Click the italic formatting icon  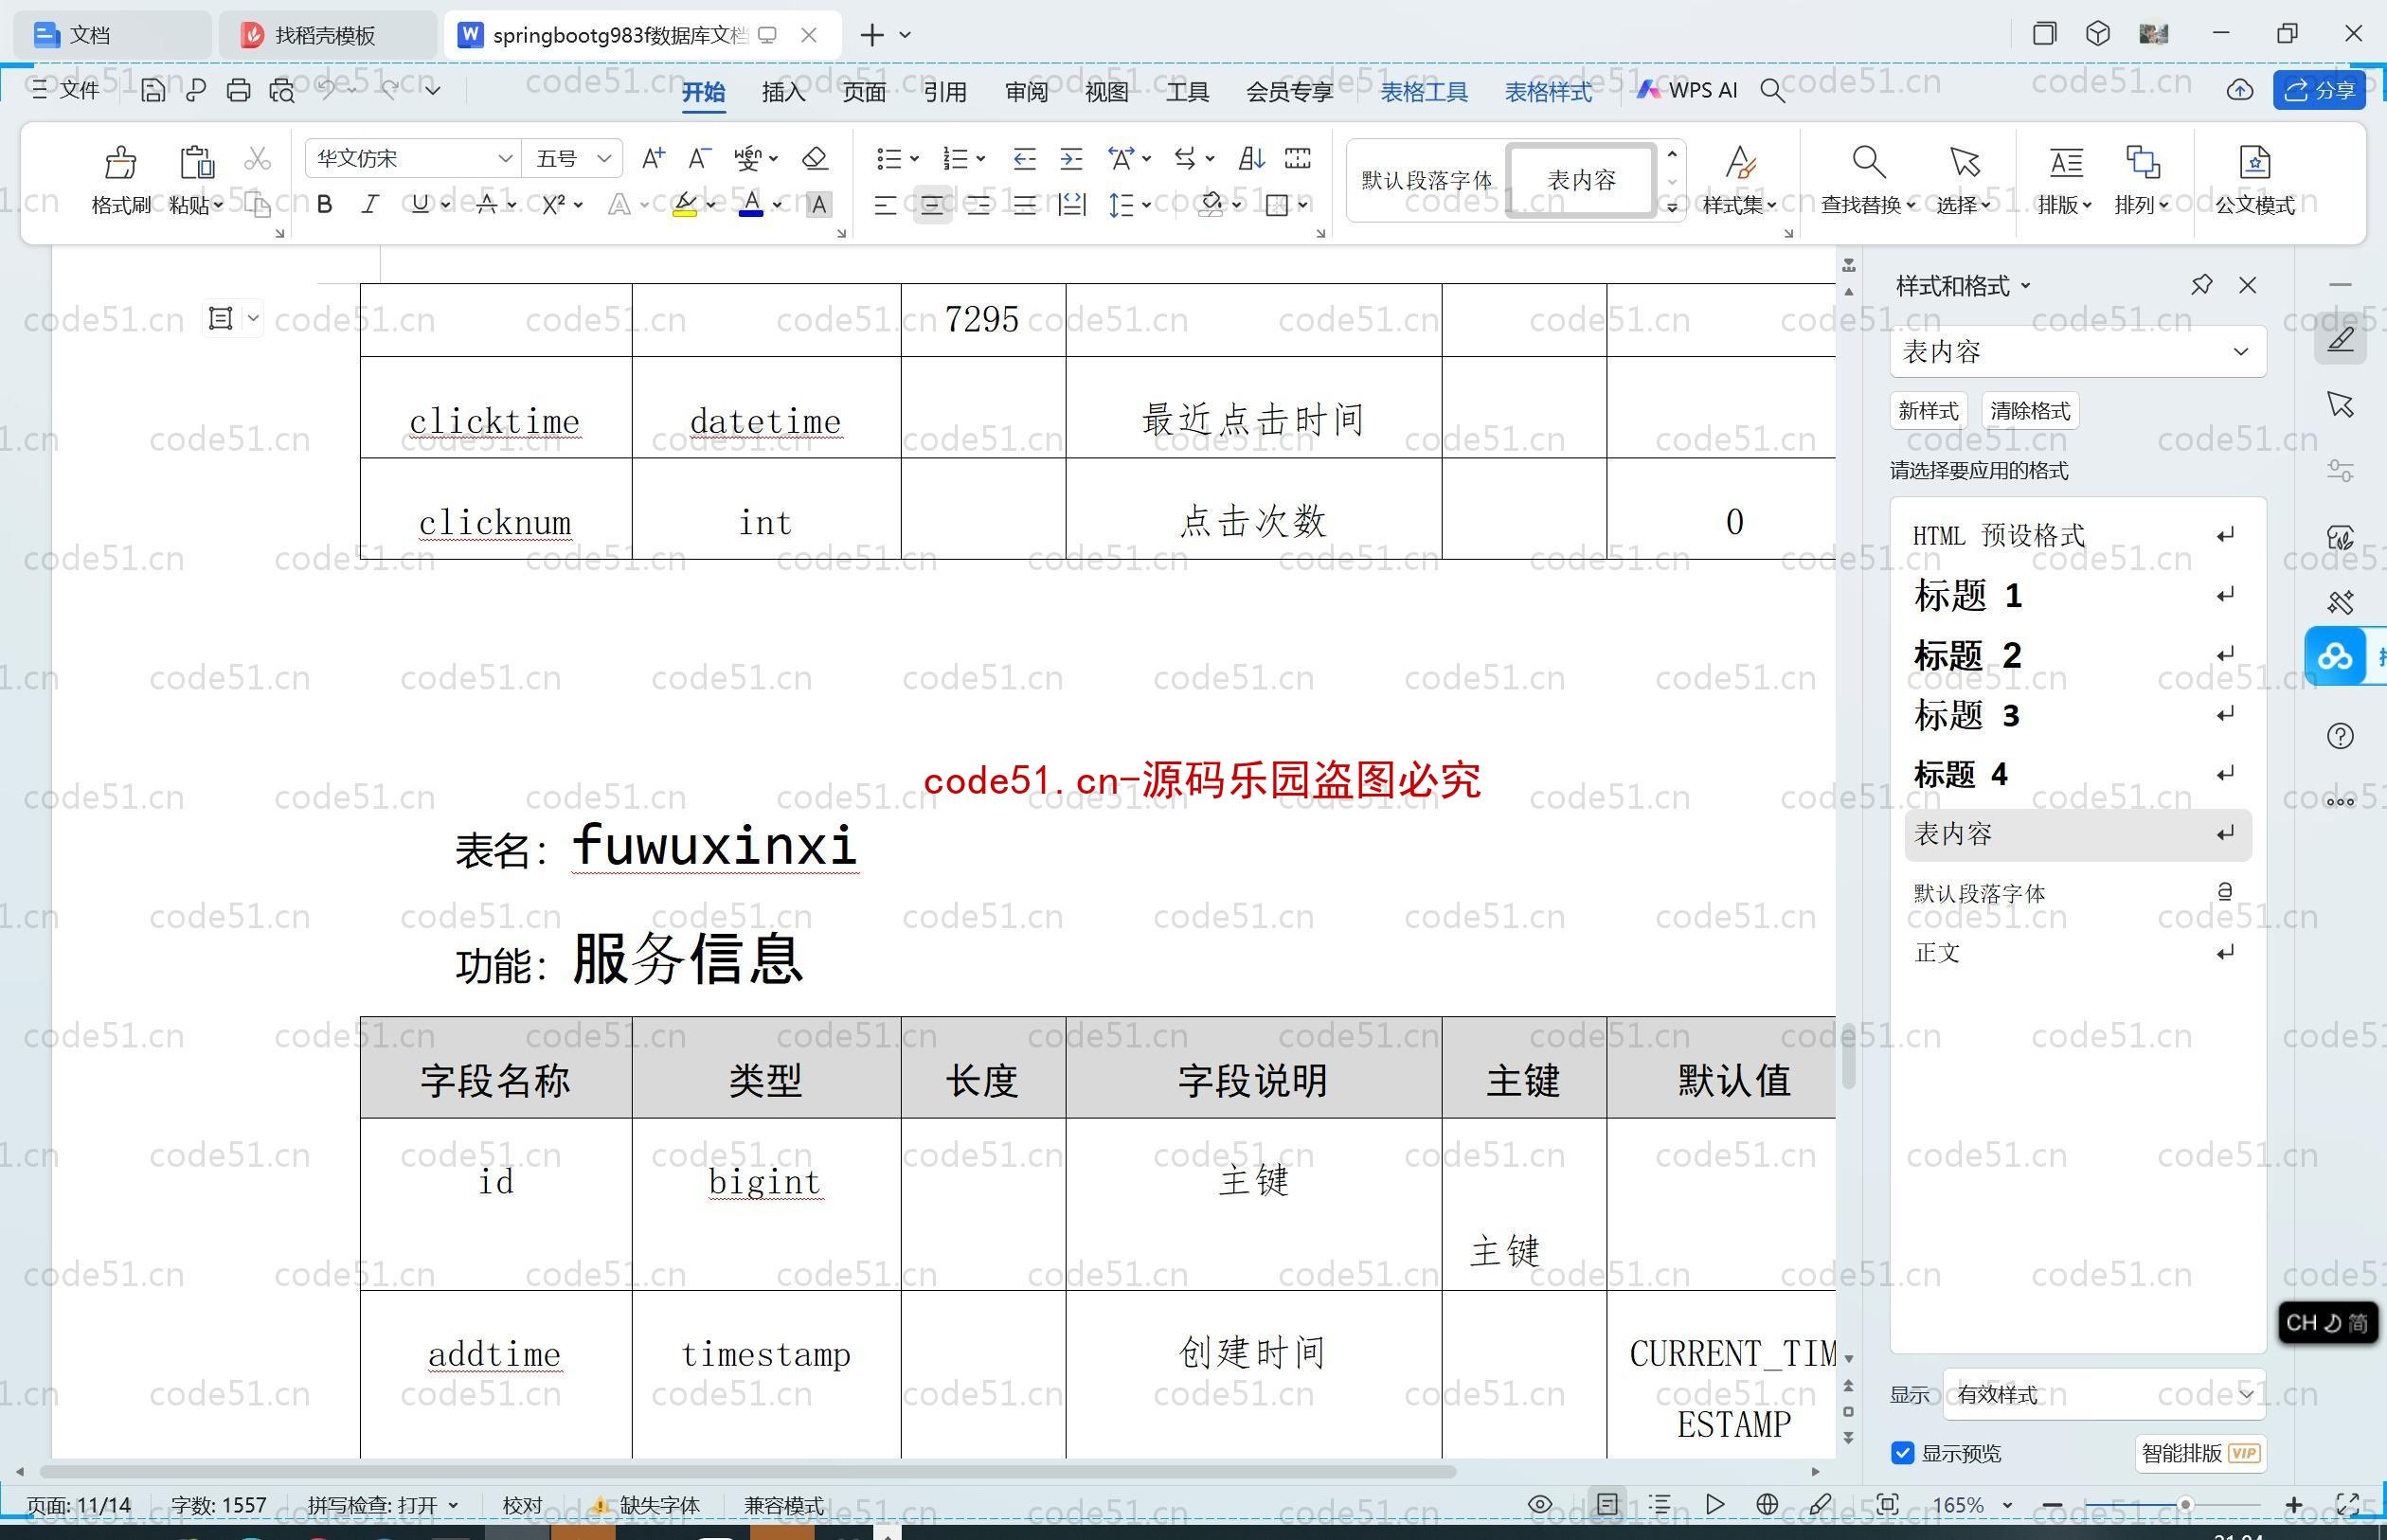(372, 207)
